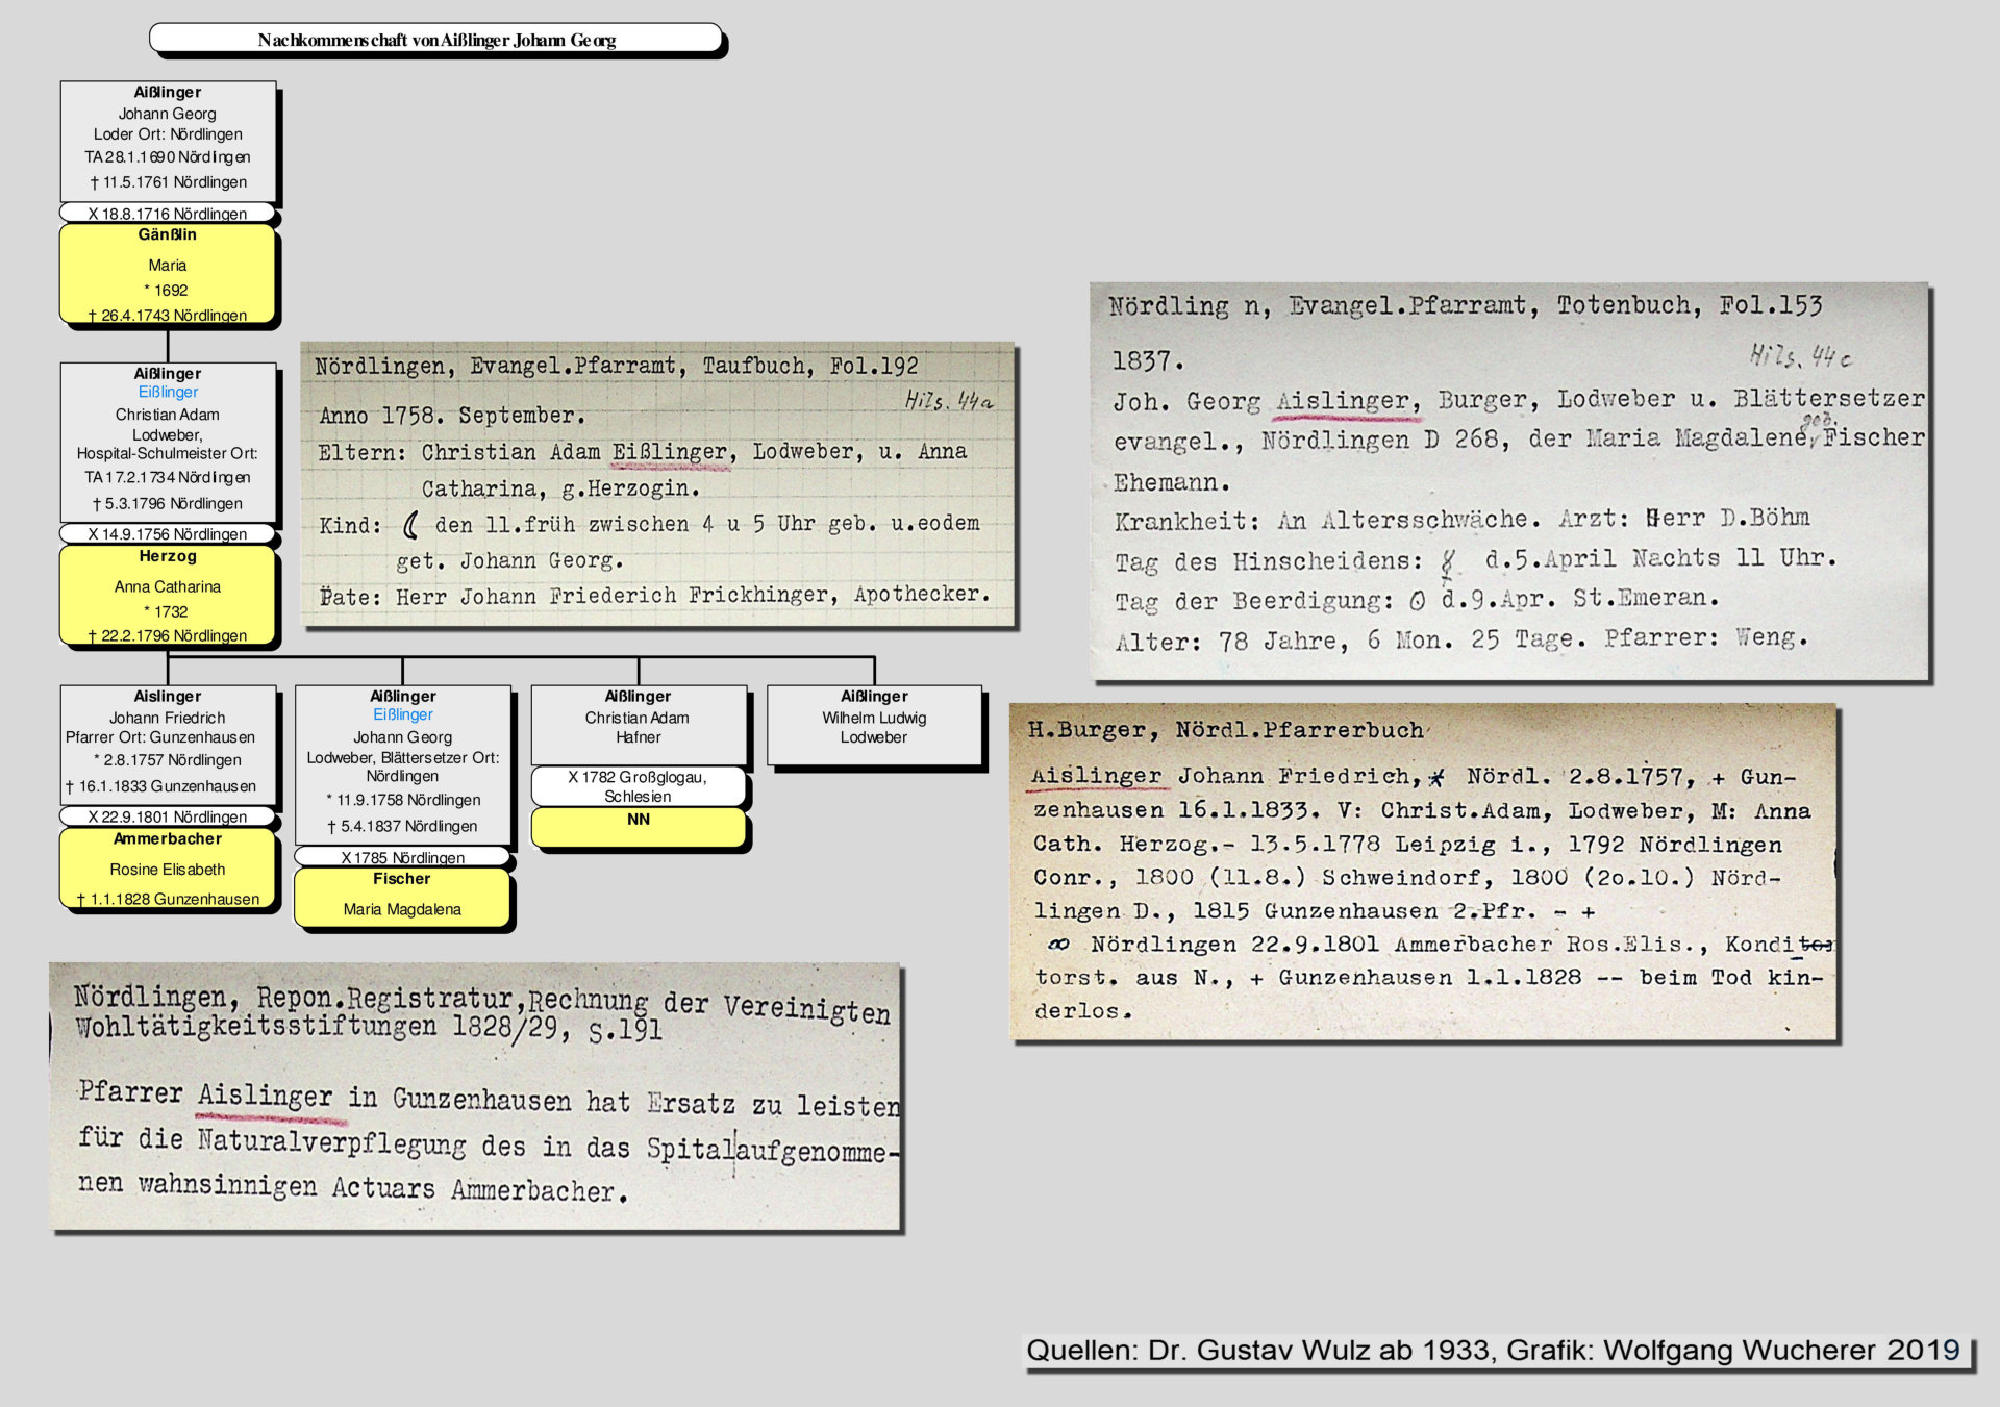Select Aißlinger Johann Georg Loder box
The width and height of the screenshot is (2000, 1407).
click(x=168, y=140)
